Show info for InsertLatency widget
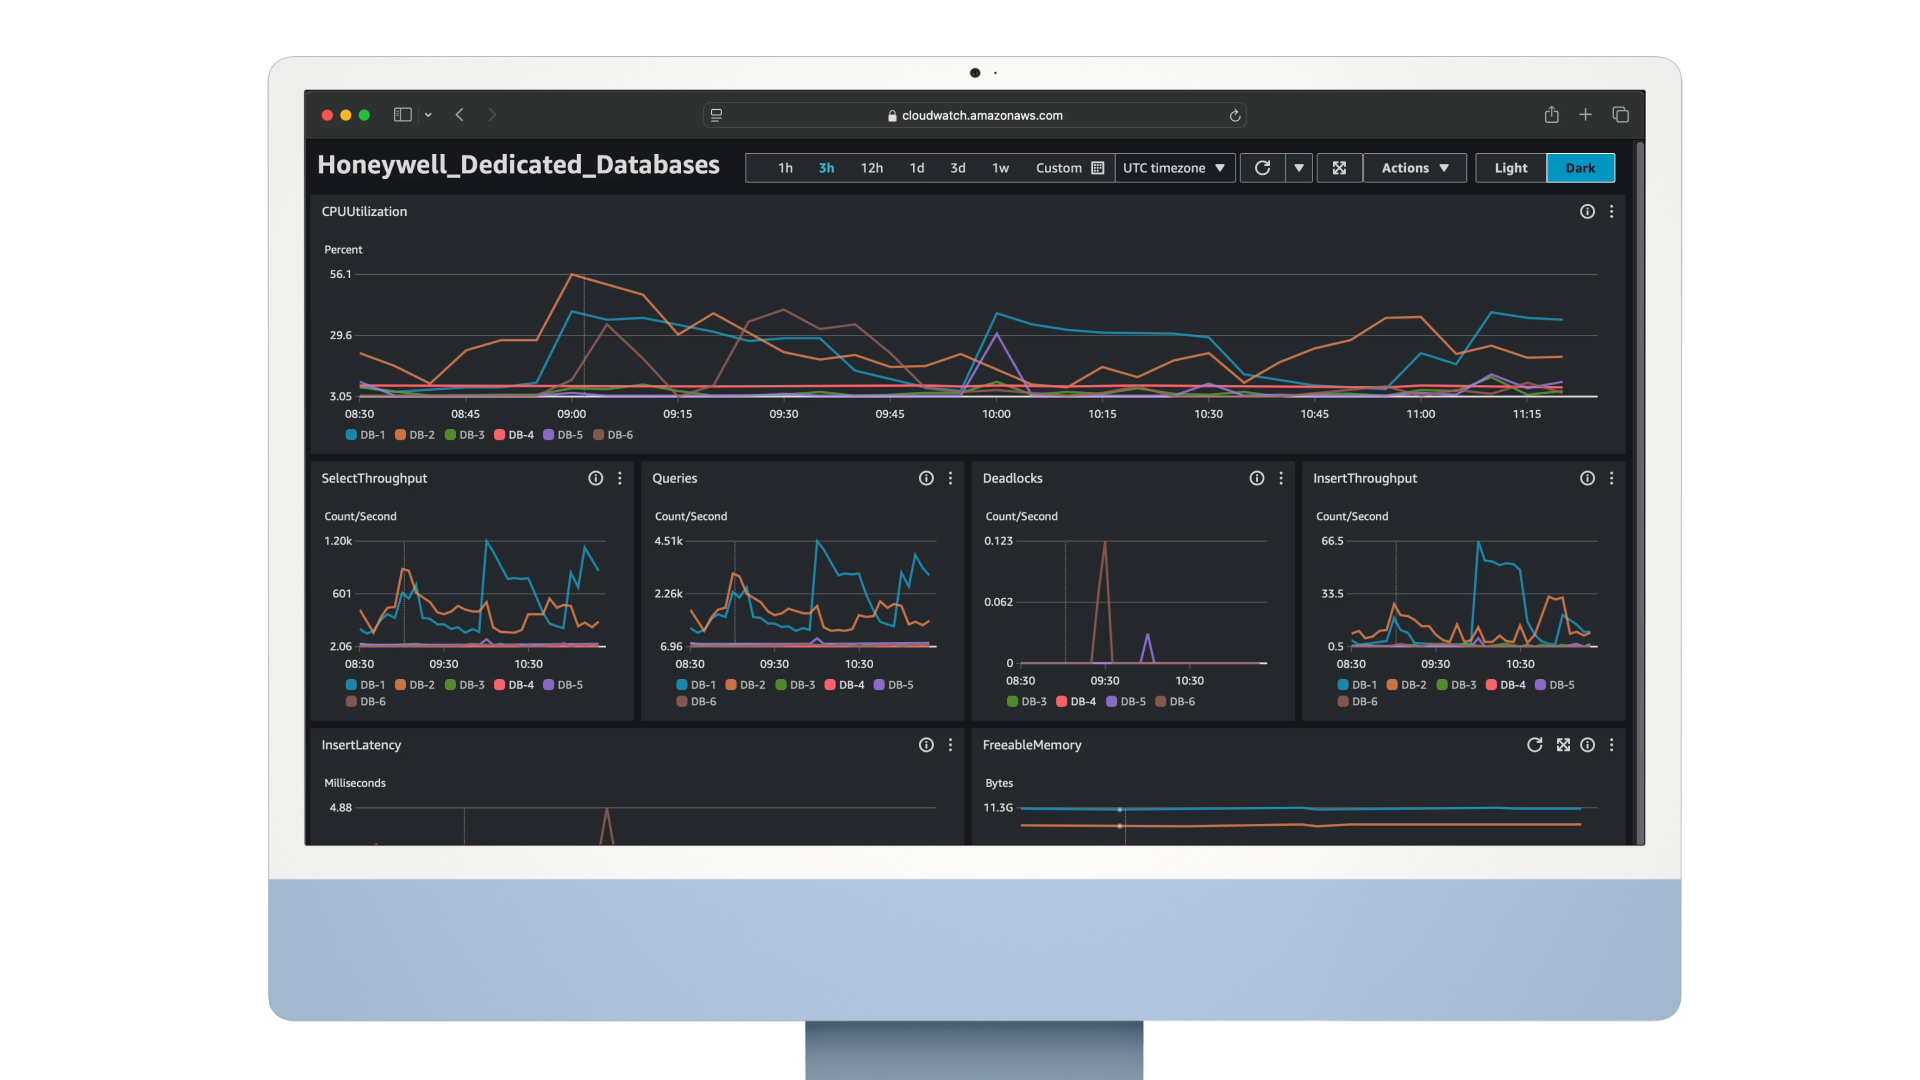Screen dimensions: 1920x1080 pos(926,745)
